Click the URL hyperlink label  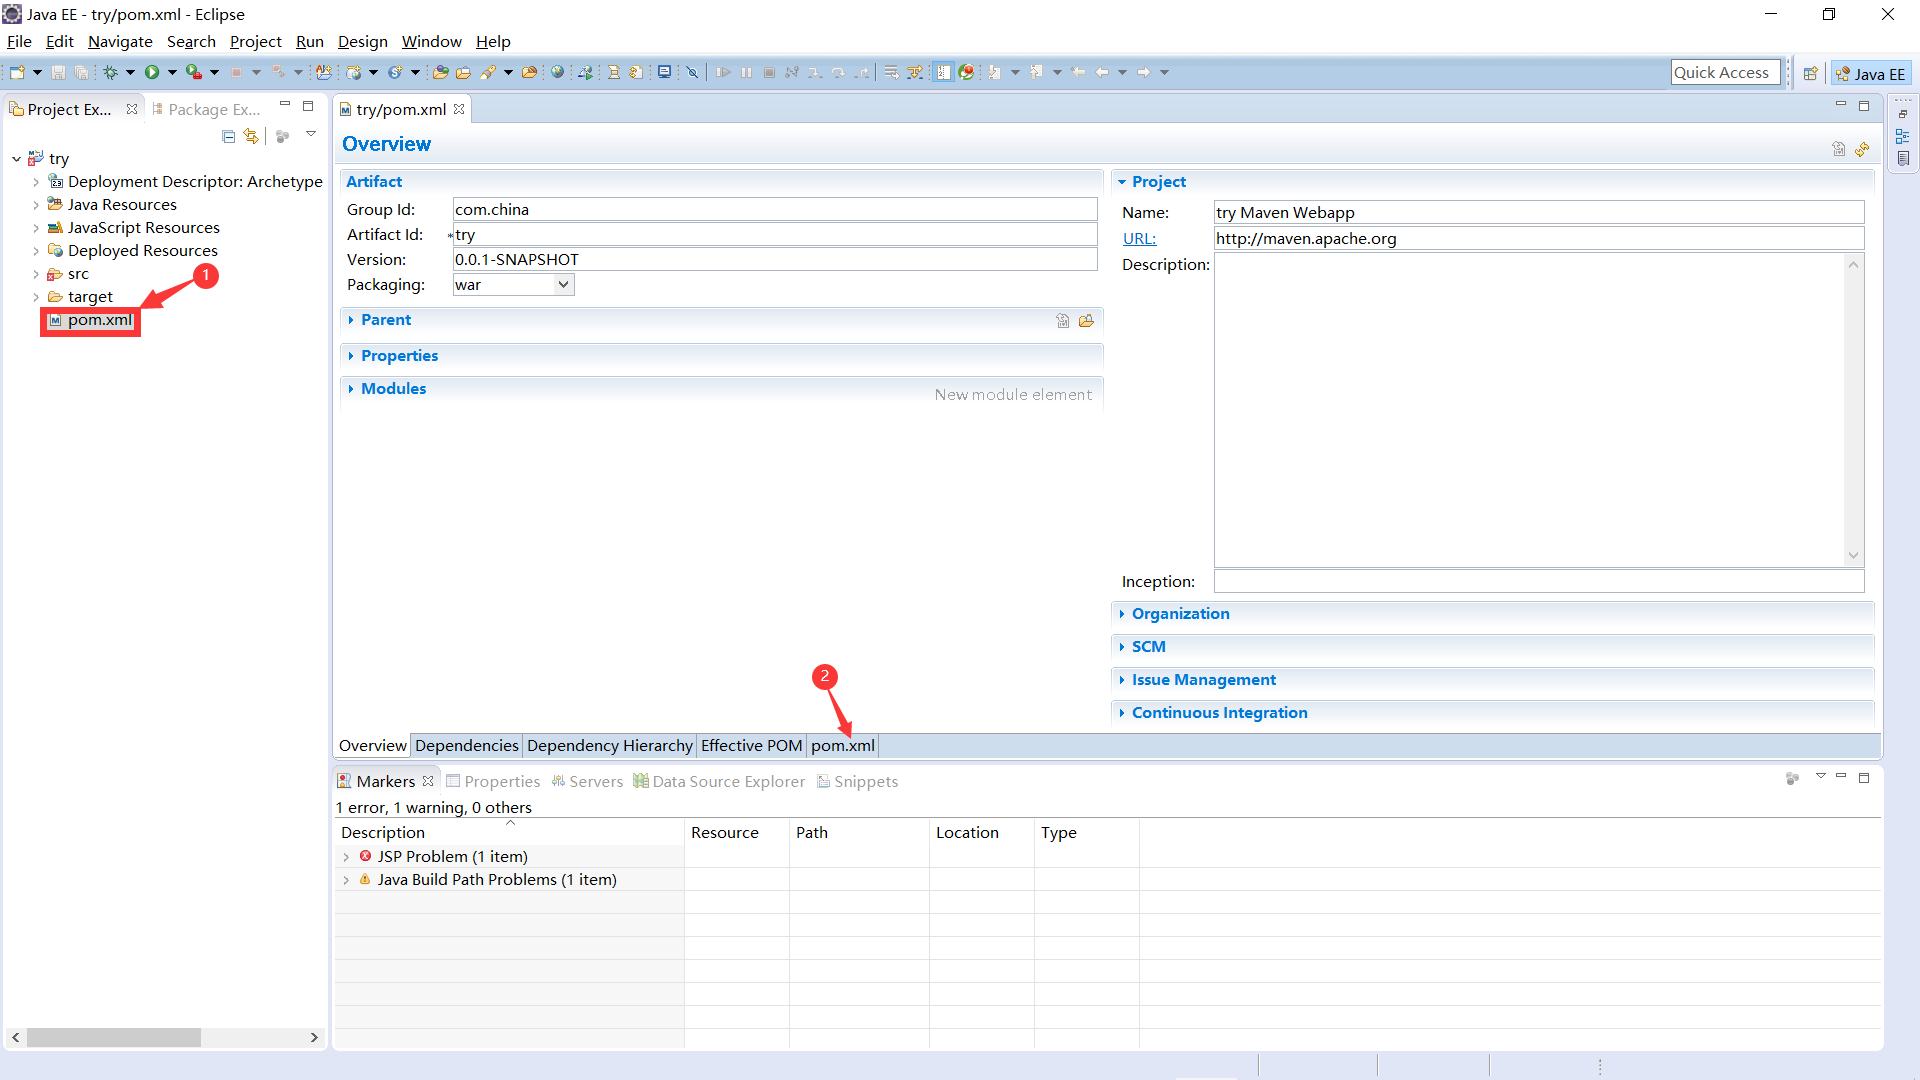[x=1139, y=238]
